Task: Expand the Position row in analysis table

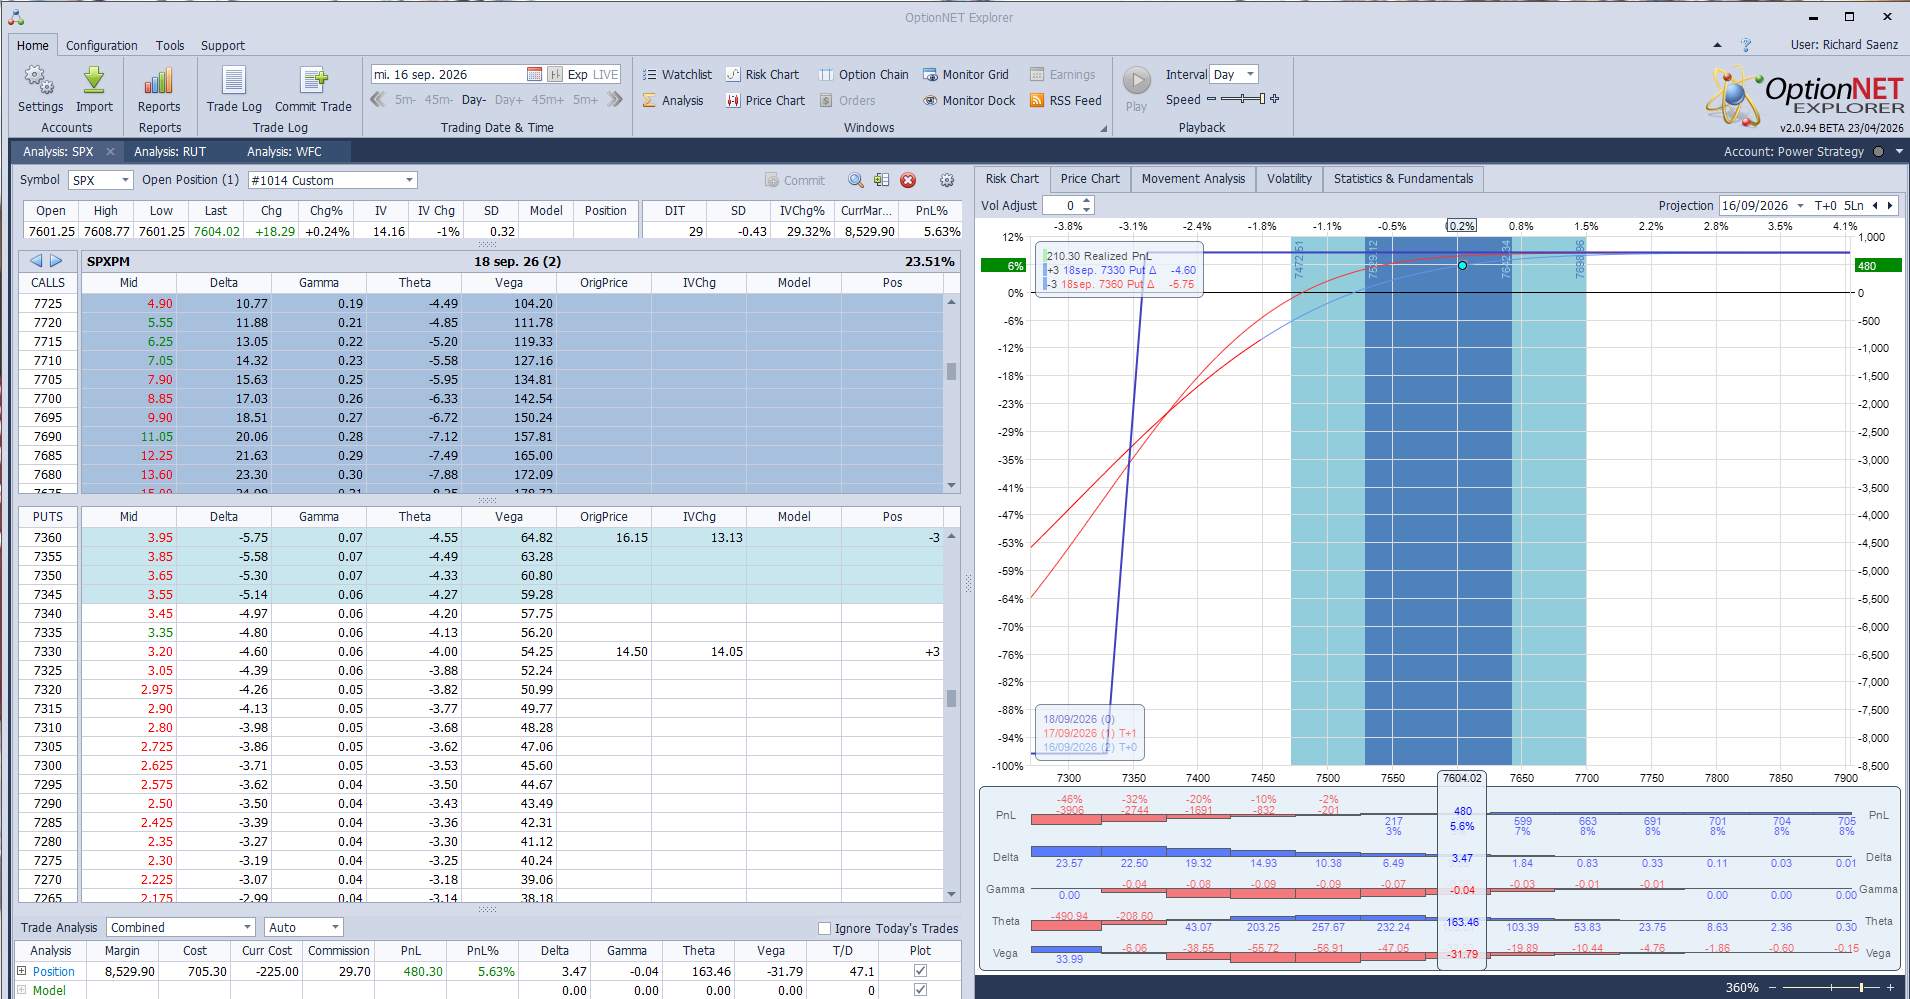Action: point(22,971)
